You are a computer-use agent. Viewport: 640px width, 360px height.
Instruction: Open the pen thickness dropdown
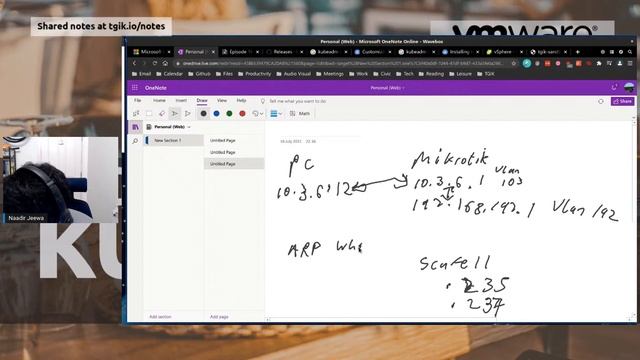[x=276, y=113]
